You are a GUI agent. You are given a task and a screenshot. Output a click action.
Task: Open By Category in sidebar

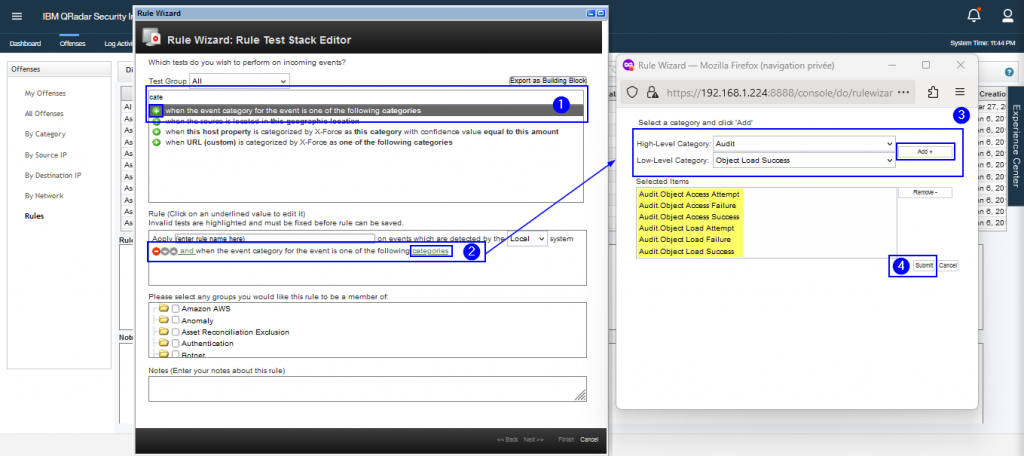45,134
